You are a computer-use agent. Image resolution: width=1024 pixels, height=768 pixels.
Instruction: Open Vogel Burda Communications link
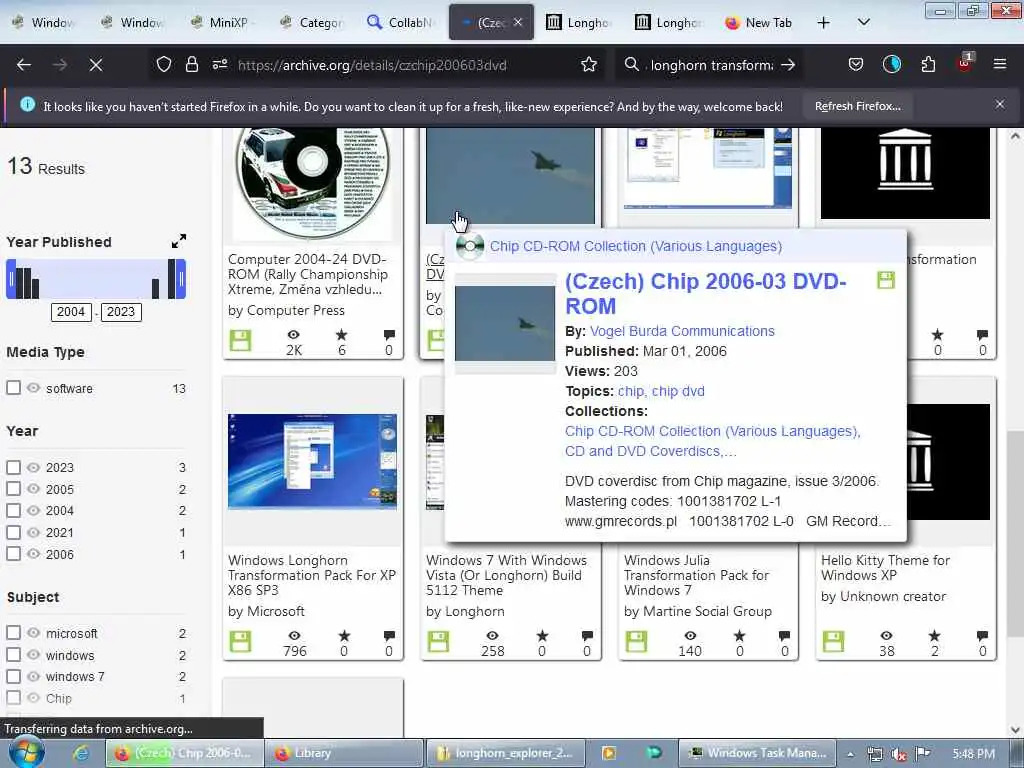682,331
